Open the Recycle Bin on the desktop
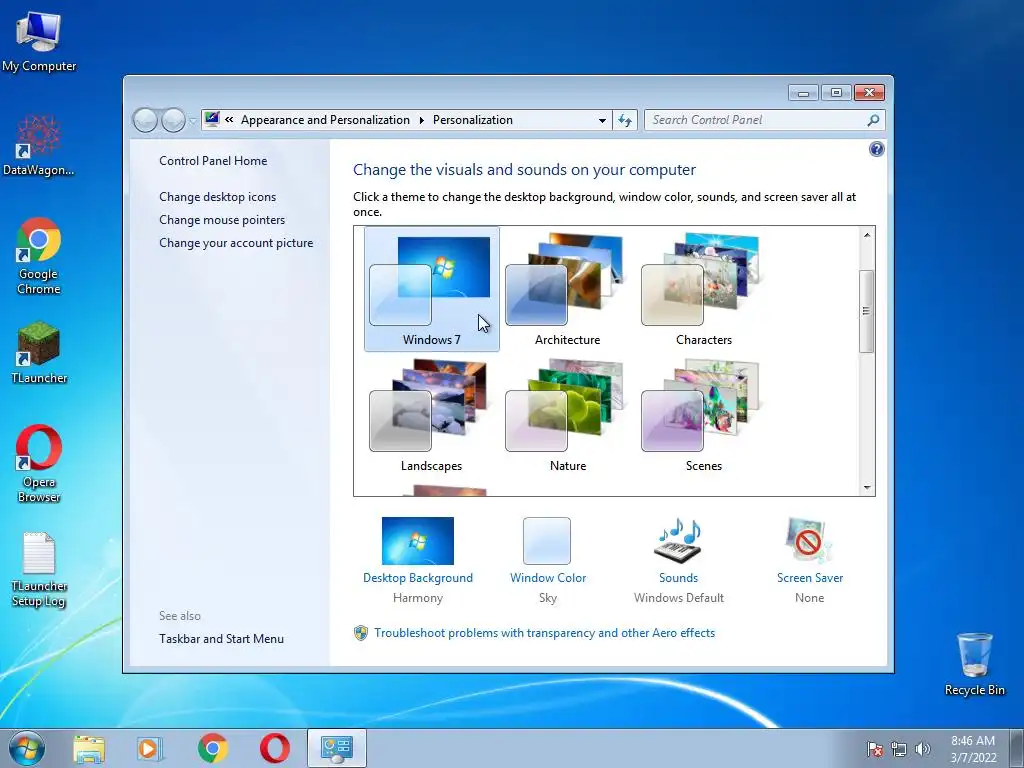 pyautogui.click(x=974, y=664)
